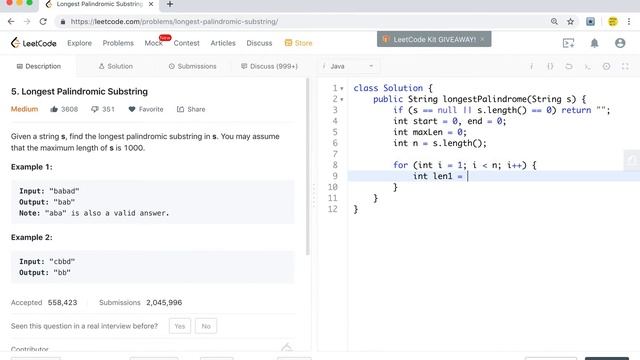
Task: Switch to the Solution tab
Action: [x=116, y=66]
